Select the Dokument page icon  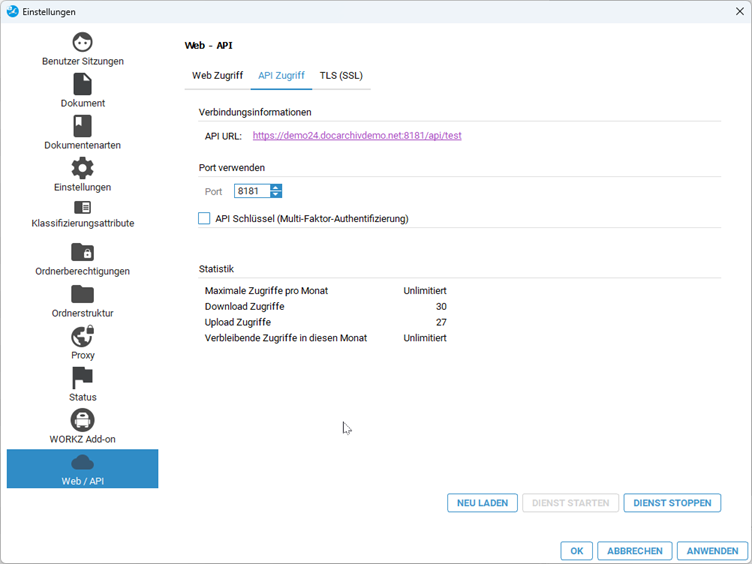(82, 84)
